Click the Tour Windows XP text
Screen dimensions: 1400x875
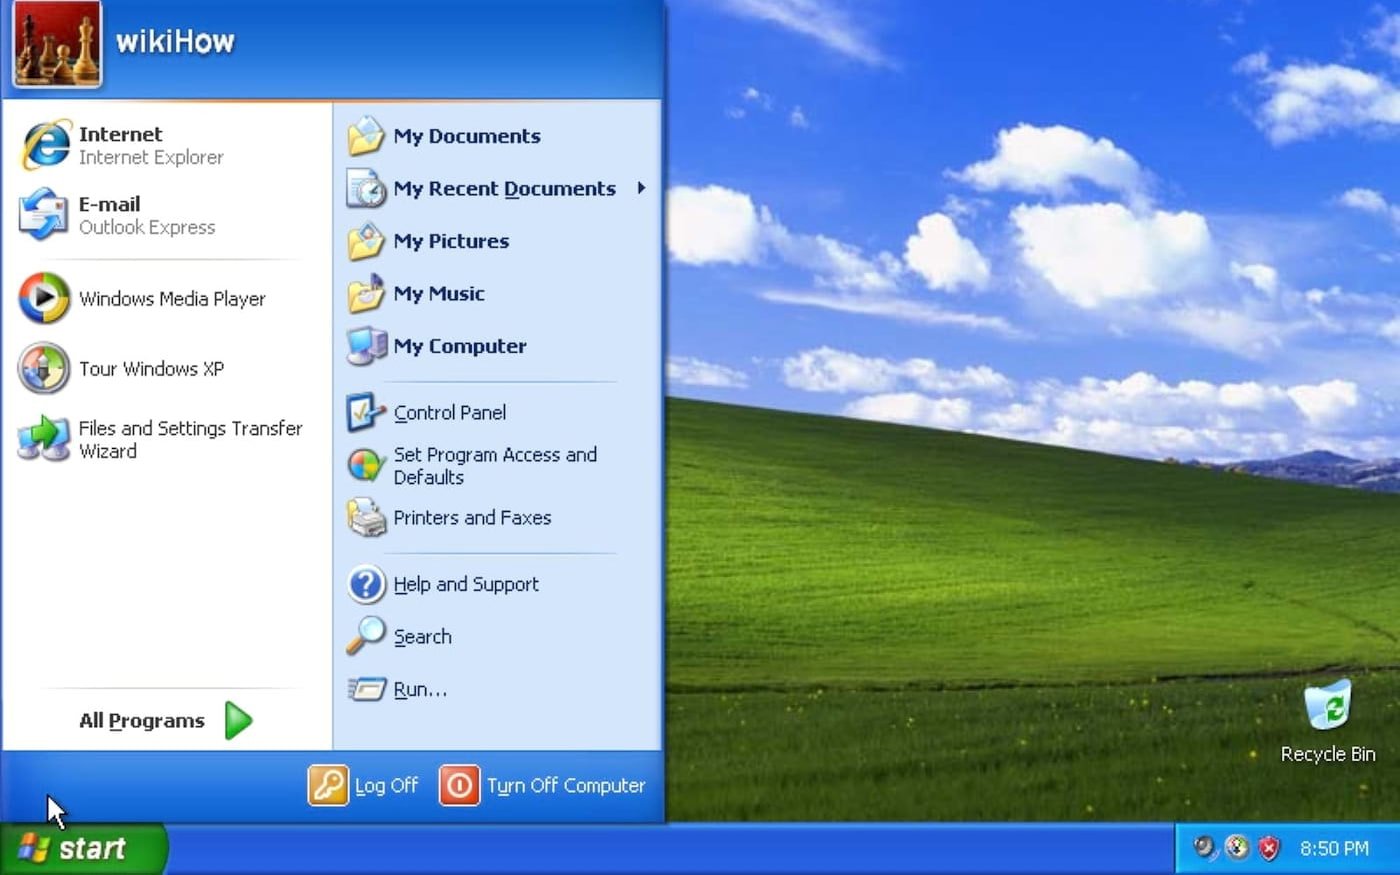pos(151,368)
